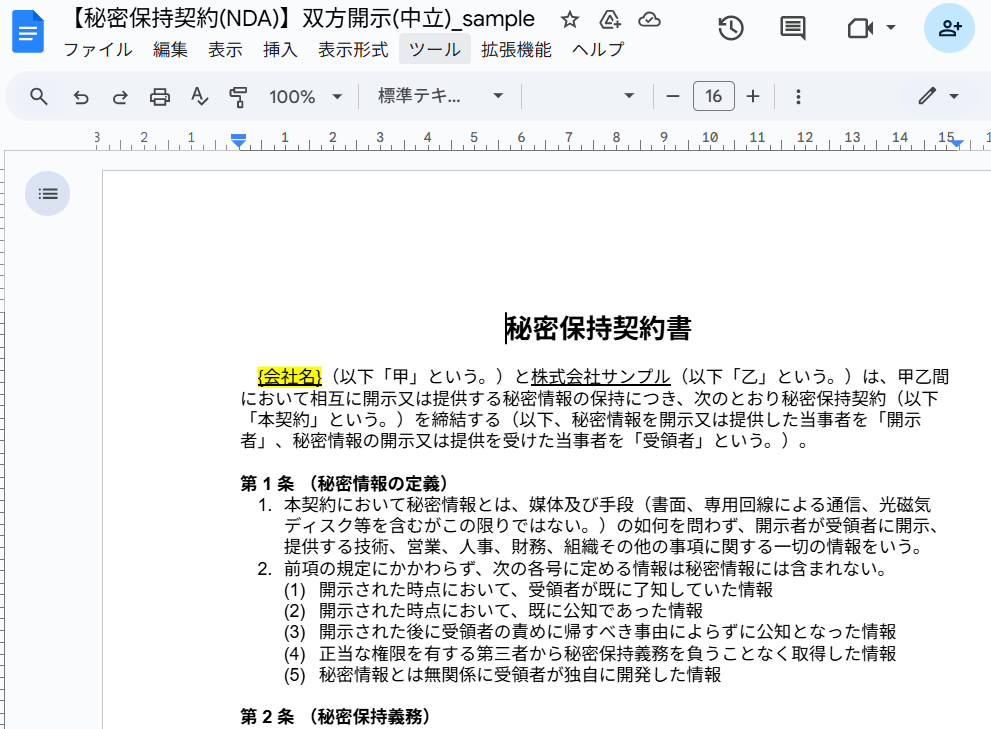This screenshot has height=729, width=991.
Task: Run spelling and grammar check
Action: click(x=199, y=97)
